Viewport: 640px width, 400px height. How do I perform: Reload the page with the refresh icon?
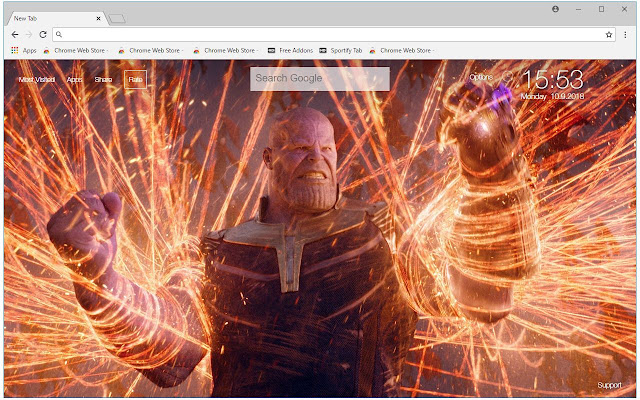(43, 35)
